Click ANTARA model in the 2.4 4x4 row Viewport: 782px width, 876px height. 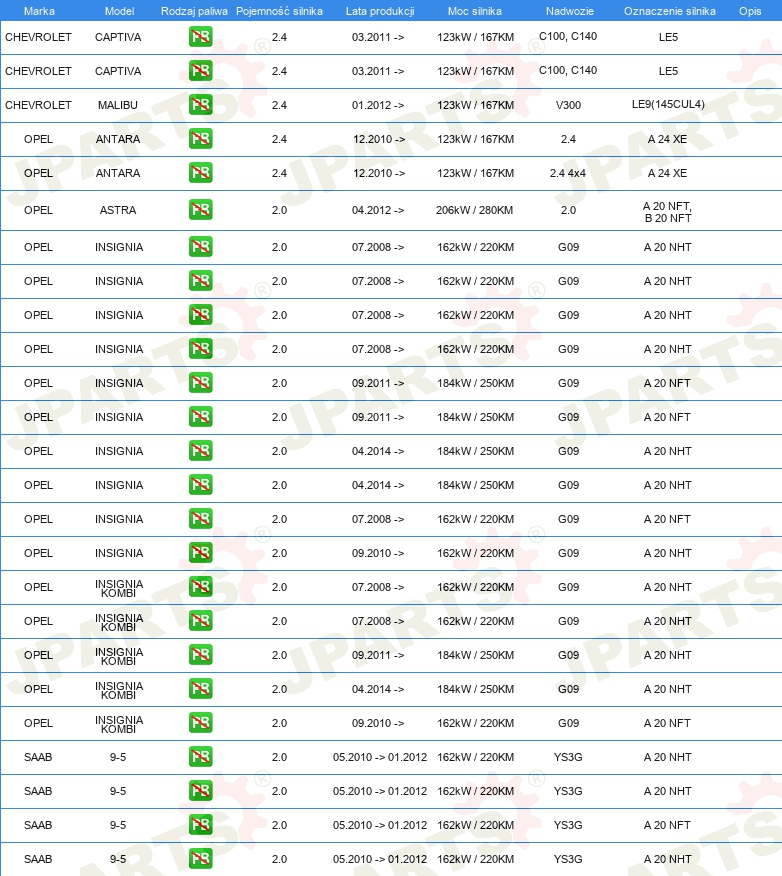(x=118, y=173)
